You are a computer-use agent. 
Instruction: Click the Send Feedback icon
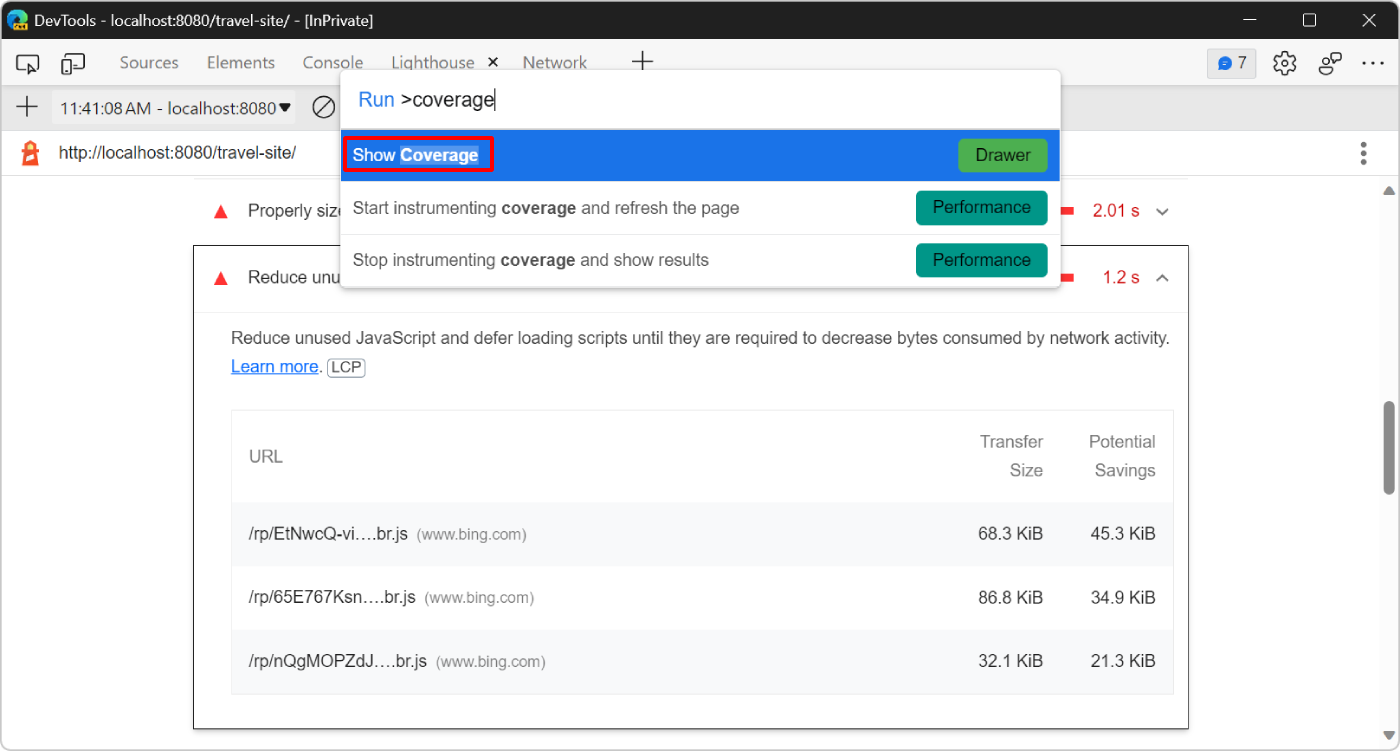[1330, 62]
